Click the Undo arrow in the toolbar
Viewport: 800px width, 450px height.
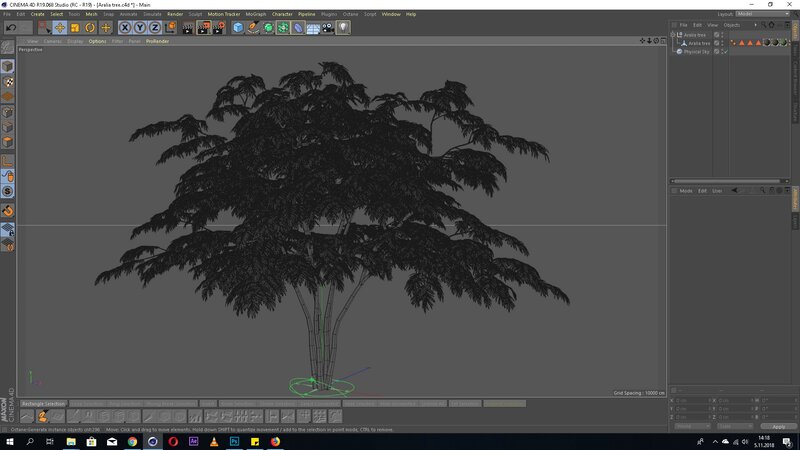(10, 28)
